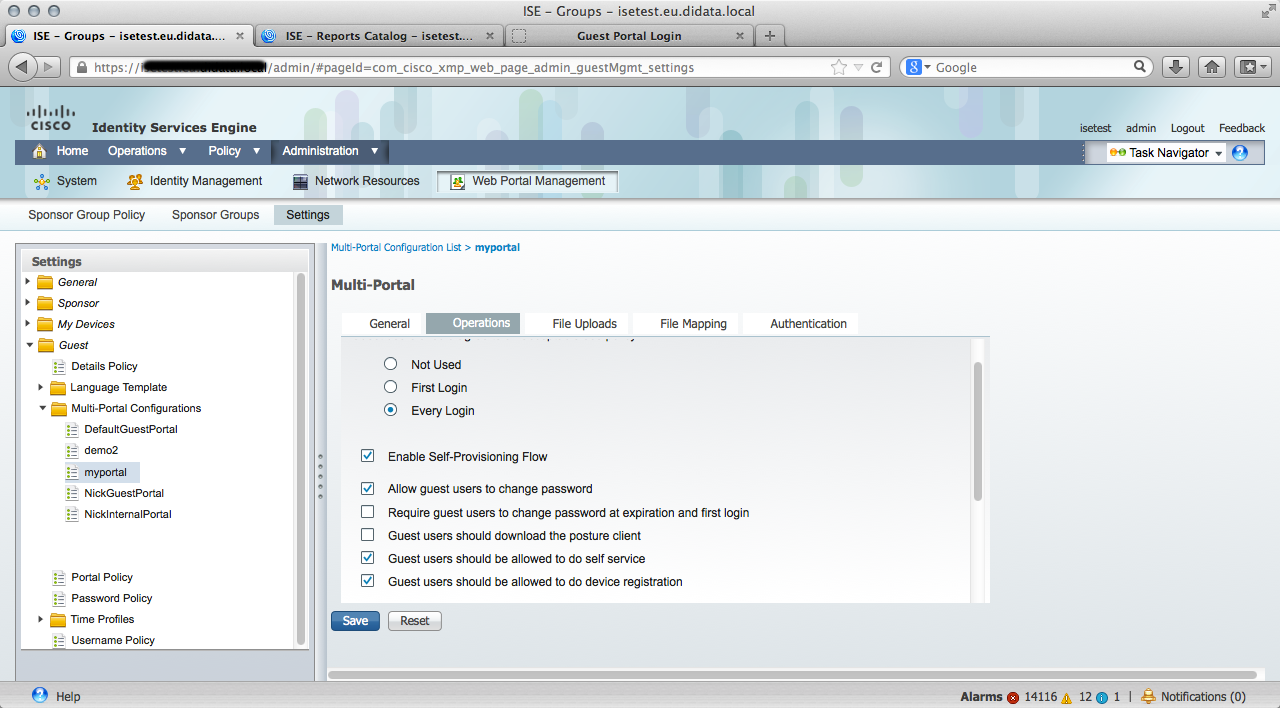Click the Save button
The width and height of the screenshot is (1280, 708).
(355, 621)
